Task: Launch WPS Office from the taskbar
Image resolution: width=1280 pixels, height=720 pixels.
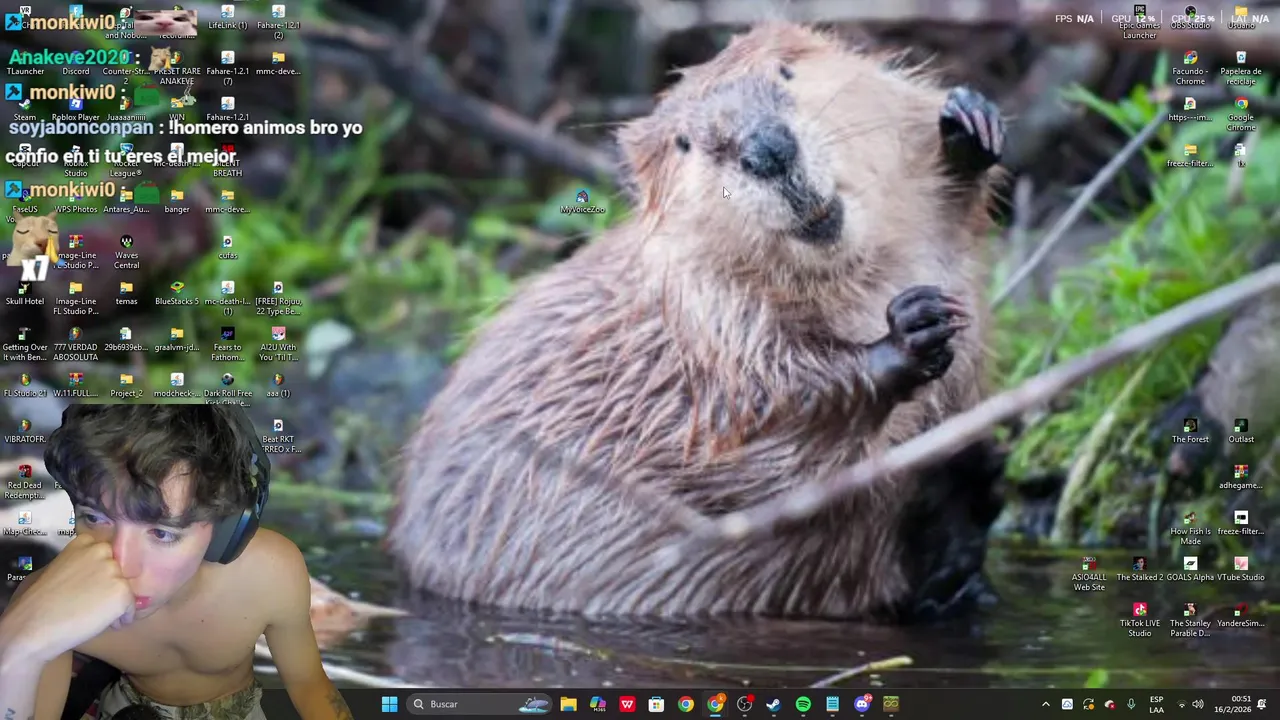Action: click(x=627, y=704)
